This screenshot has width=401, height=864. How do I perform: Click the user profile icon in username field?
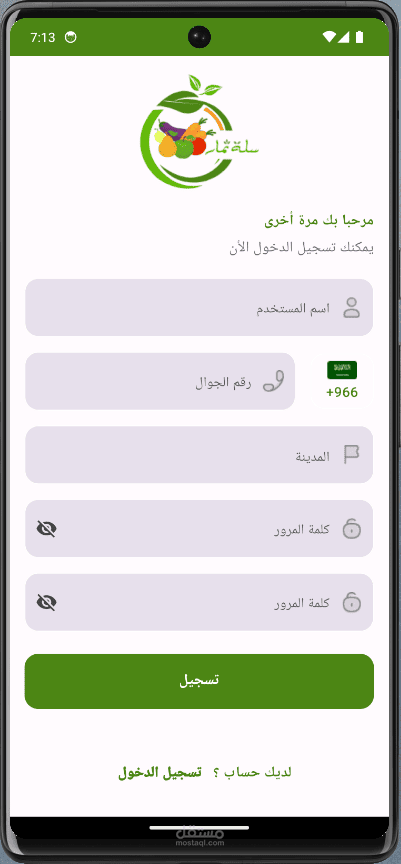click(351, 307)
